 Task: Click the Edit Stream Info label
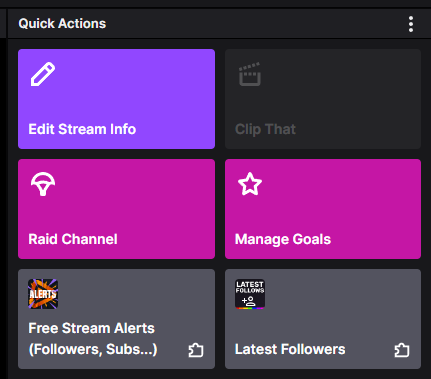pos(82,129)
